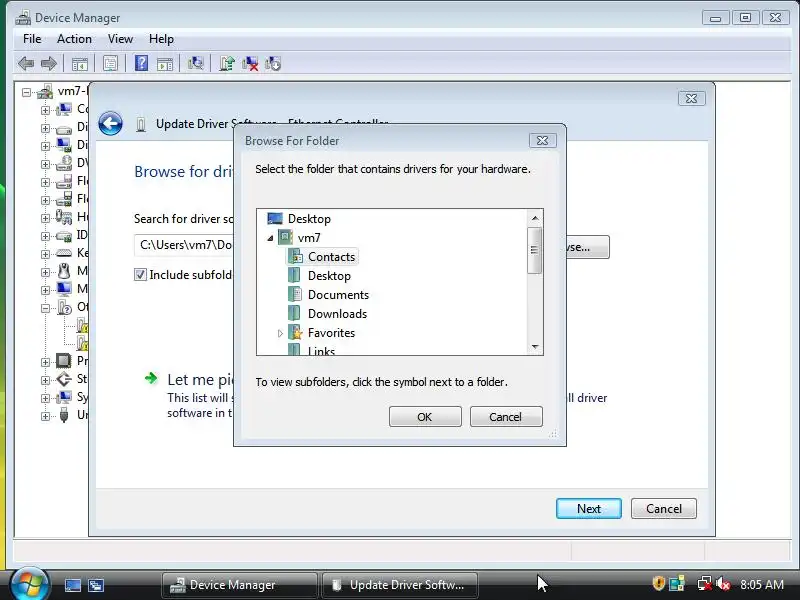Click the folder list scroll down arrow
Viewport: 800px width, 600px height.
coord(535,346)
